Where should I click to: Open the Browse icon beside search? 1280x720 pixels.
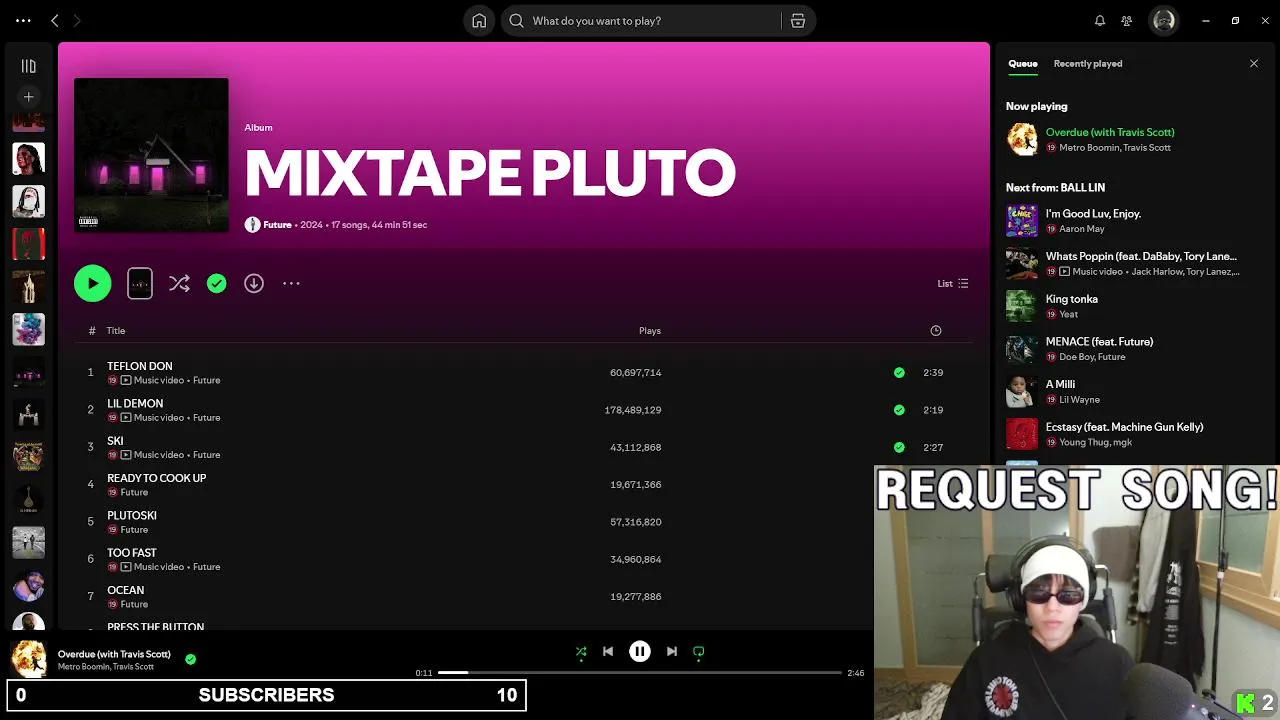pos(798,20)
